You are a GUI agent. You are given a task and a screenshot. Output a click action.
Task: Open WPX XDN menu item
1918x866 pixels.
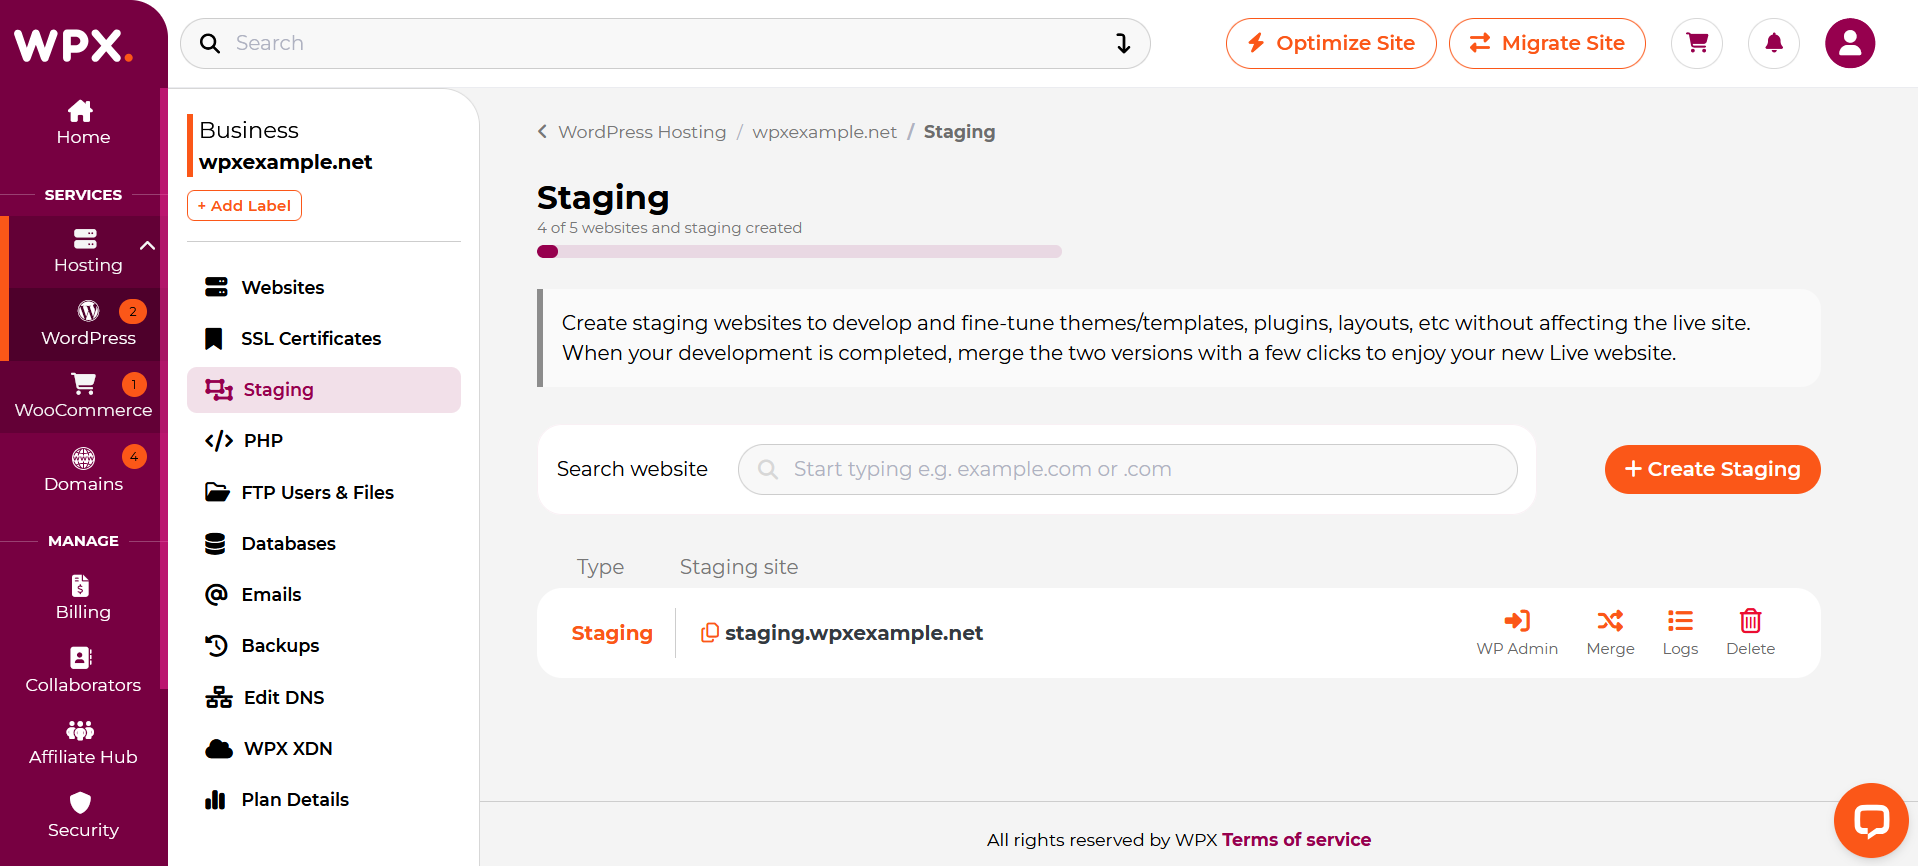[324, 748]
